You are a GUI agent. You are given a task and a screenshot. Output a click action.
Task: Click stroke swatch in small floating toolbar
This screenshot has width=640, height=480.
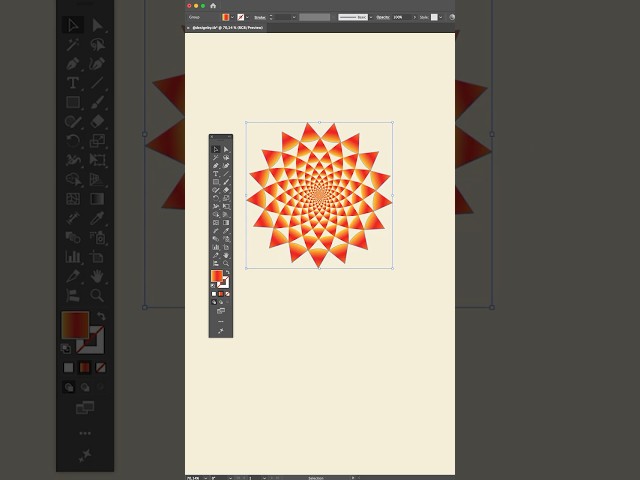point(223,282)
